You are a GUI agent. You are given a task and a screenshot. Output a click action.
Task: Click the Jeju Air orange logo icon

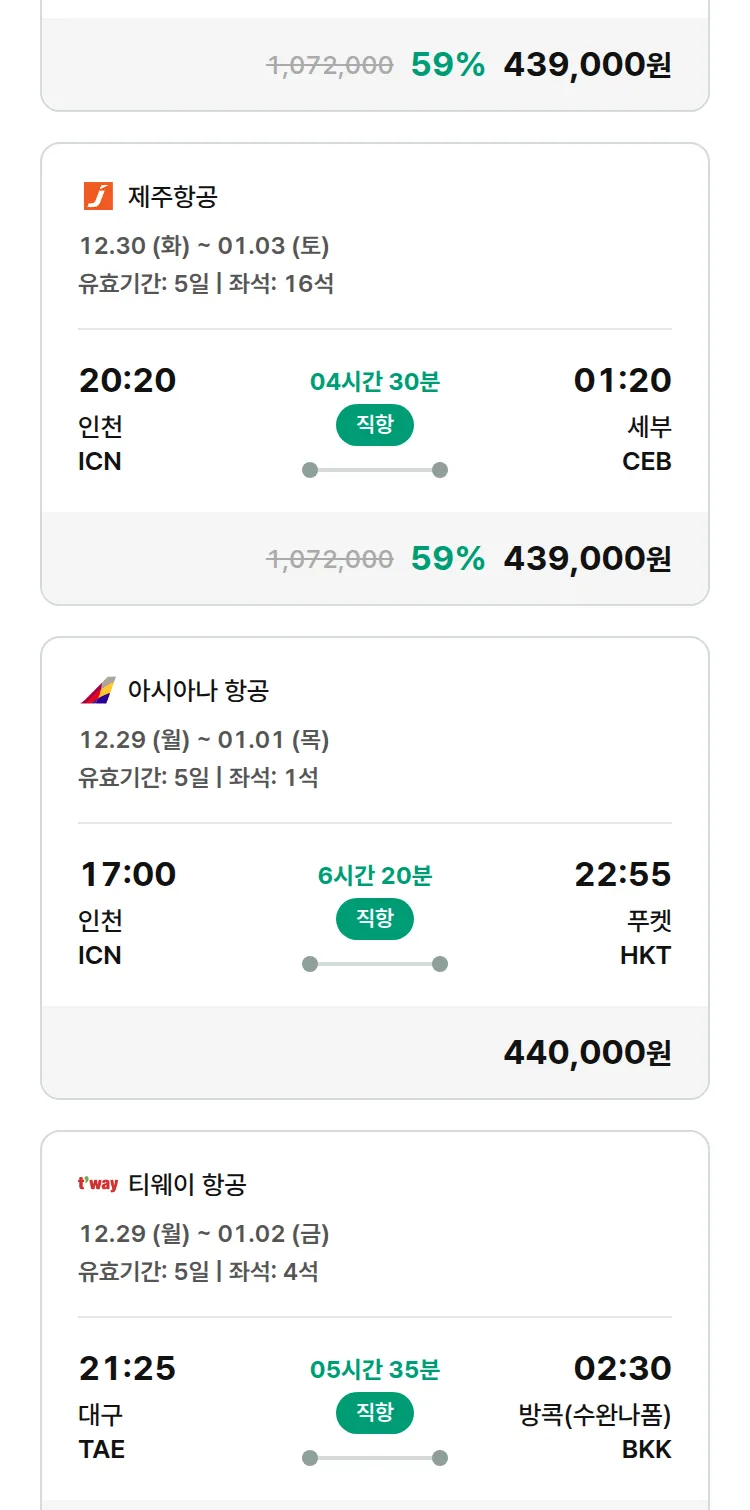tap(98, 196)
